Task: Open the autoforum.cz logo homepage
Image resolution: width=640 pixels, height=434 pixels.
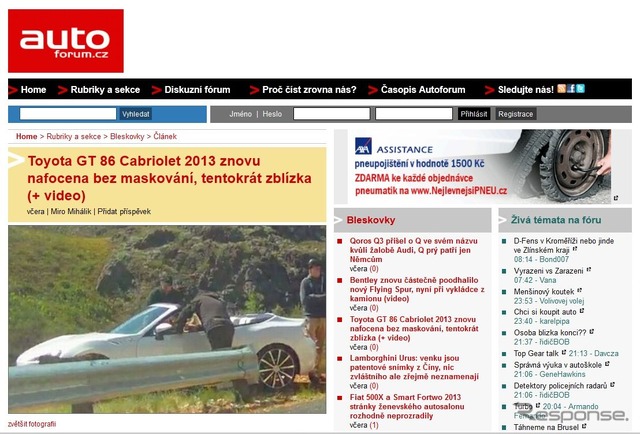Action: click(66, 41)
